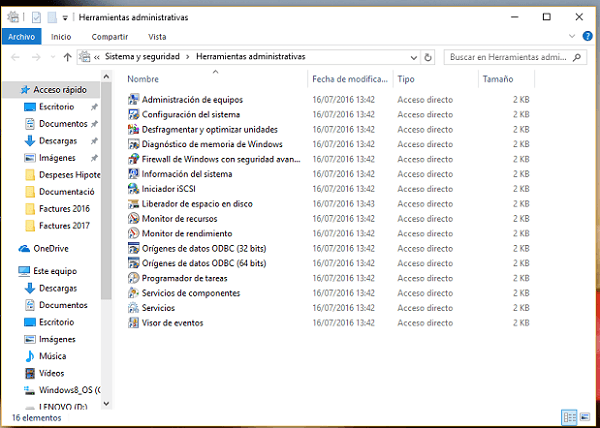
Task: Click the Help question mark icon
Action: click(x=587, y=36)
